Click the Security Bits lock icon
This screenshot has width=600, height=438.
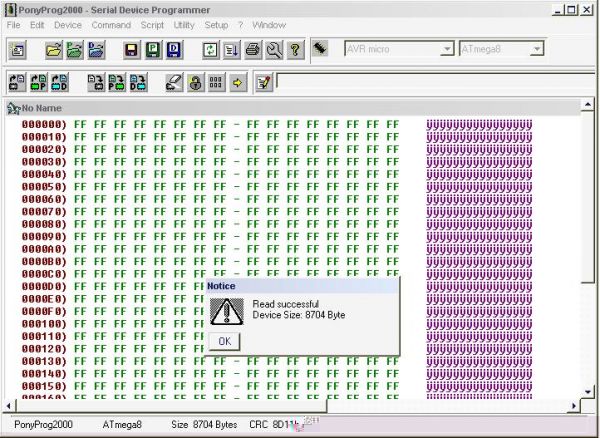click(195, 83)
